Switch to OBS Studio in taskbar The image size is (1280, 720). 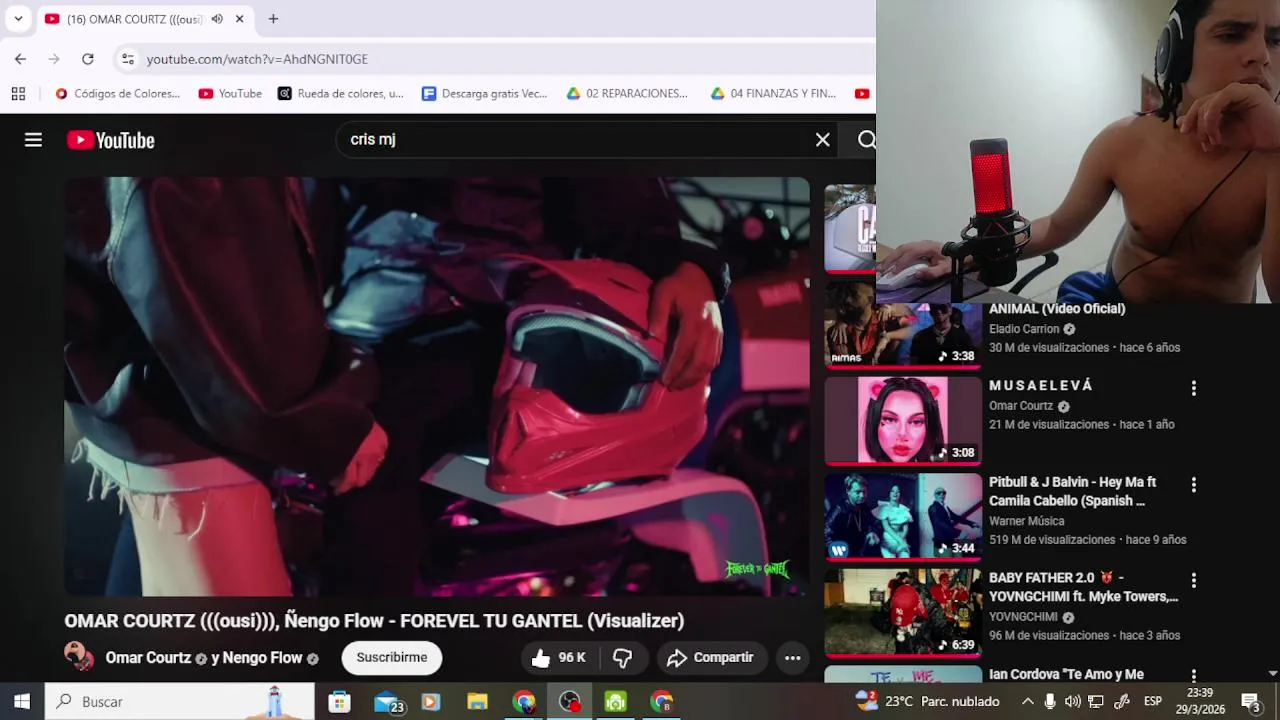[569, 701]
